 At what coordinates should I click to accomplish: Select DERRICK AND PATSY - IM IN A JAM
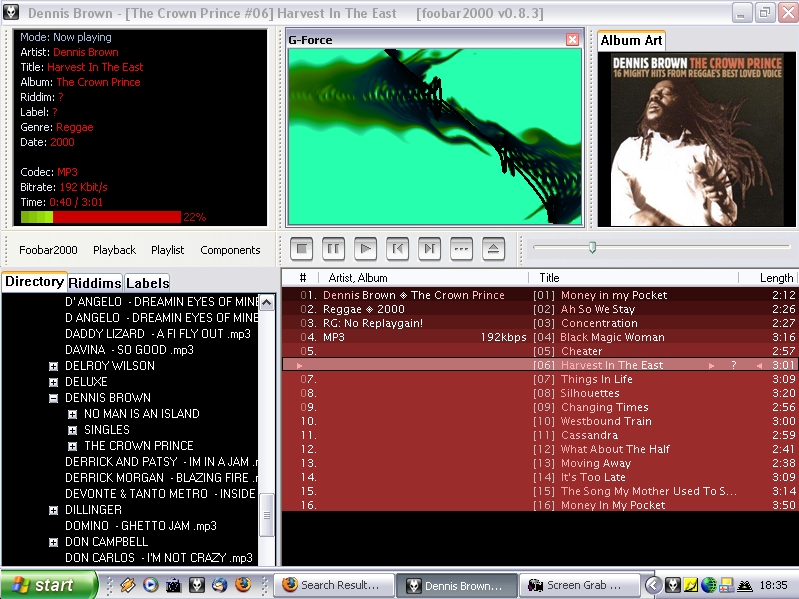pyautogui.click(x=161, y=462)
